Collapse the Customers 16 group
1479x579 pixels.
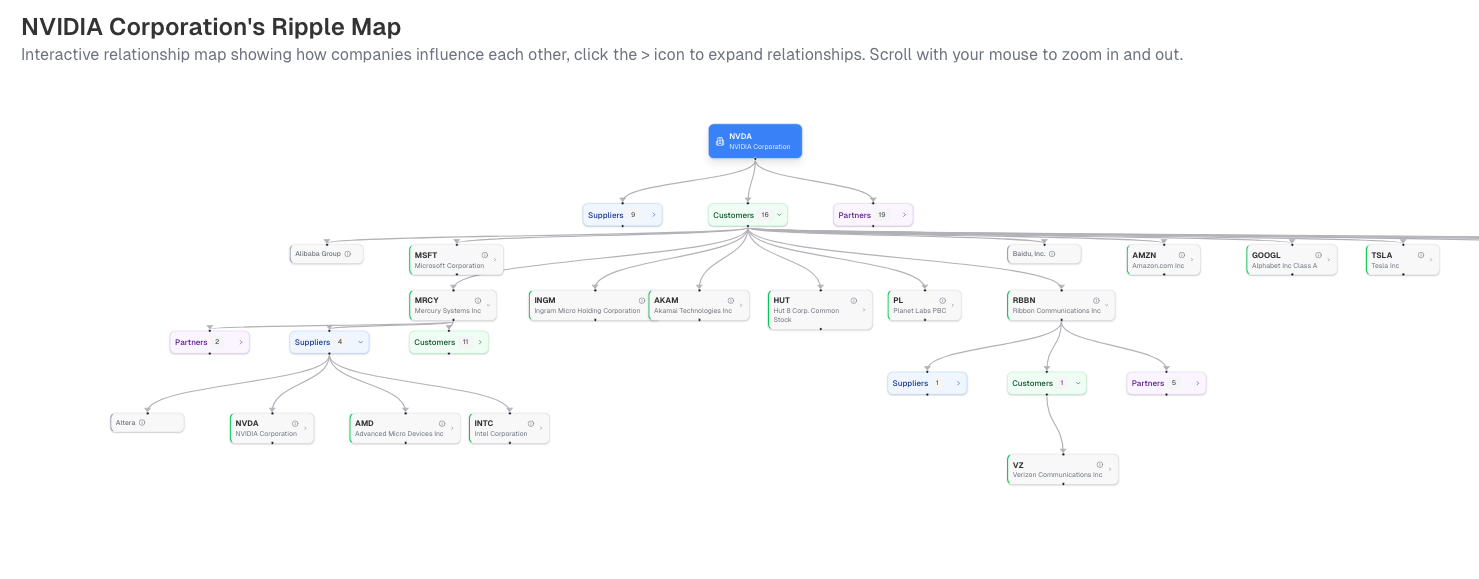tap(779, 215)
